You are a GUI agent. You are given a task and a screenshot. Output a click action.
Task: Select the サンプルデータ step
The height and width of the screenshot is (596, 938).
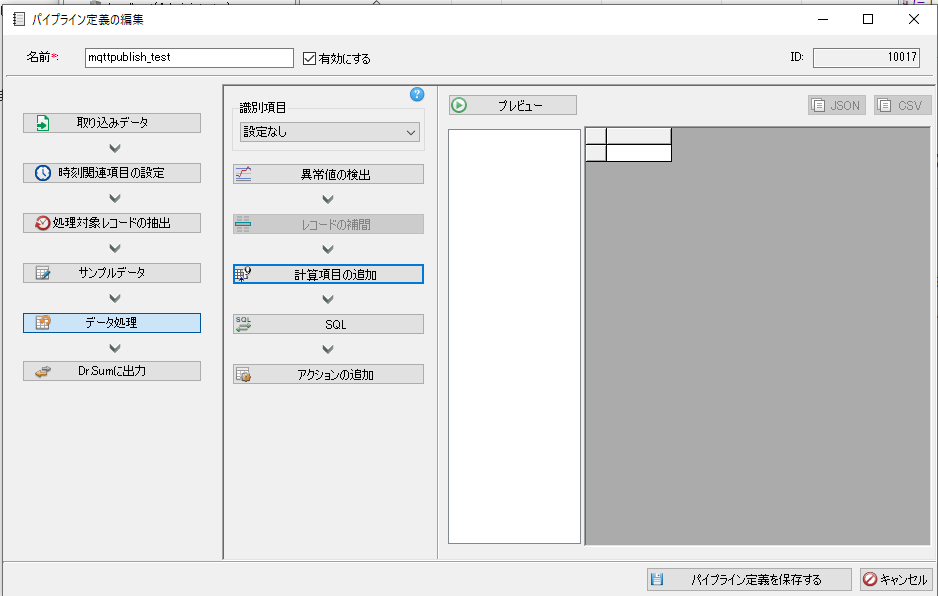pos(112,273)
